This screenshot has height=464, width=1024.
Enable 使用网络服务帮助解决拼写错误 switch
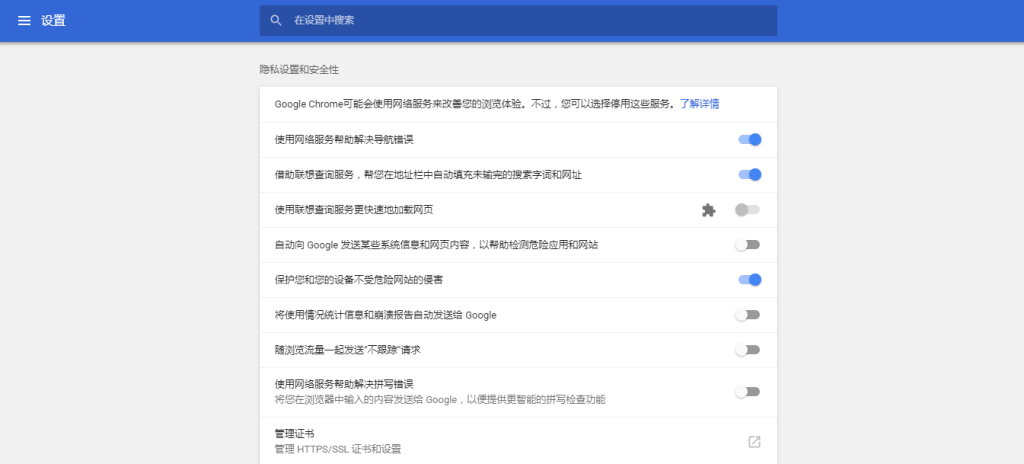(748, 392)
